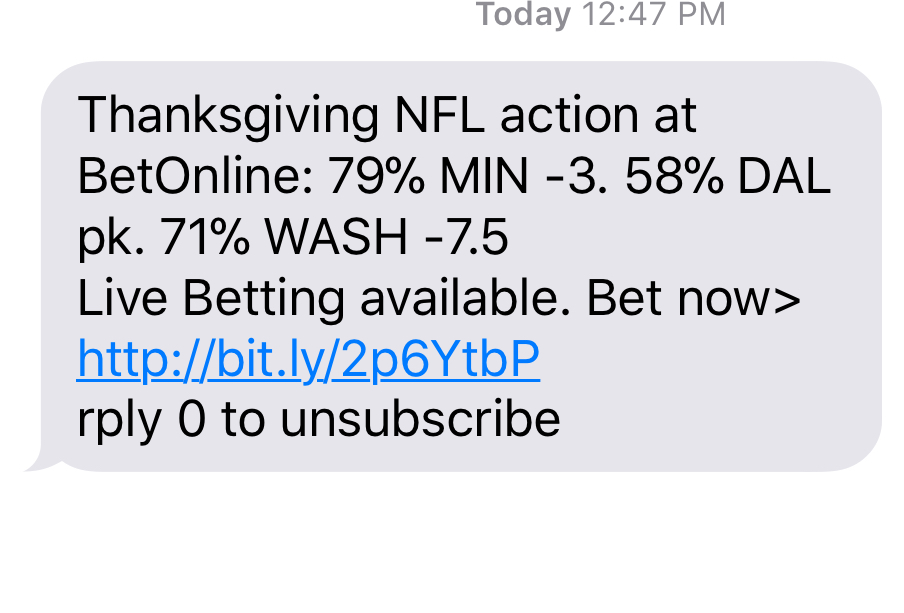
Task: Tap the Today 12:47 PM timestamp
Action: (x=600, y=14)
